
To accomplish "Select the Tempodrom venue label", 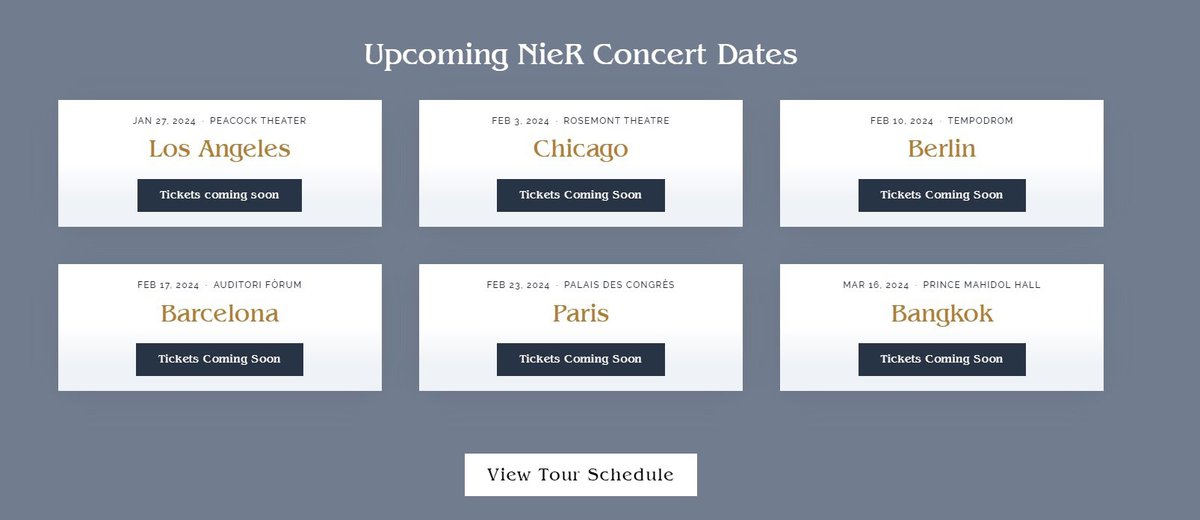I will [x=980, y=121].
